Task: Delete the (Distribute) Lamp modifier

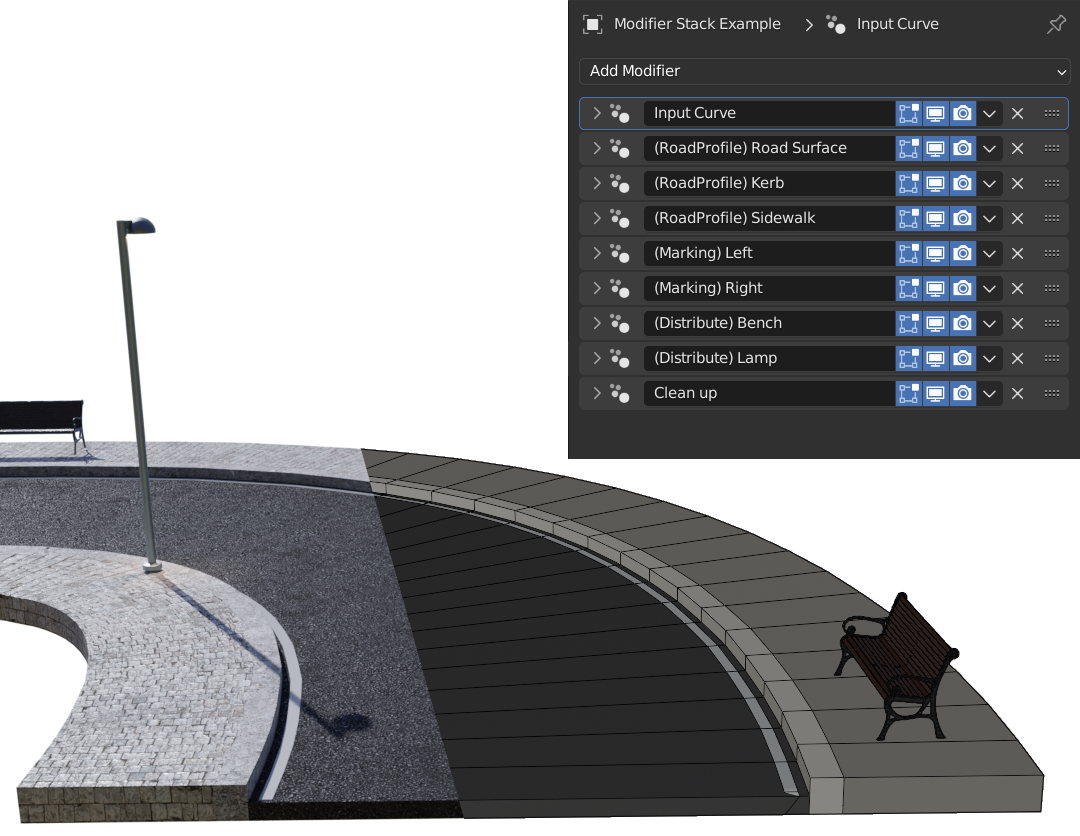Action: [1017, 358]
